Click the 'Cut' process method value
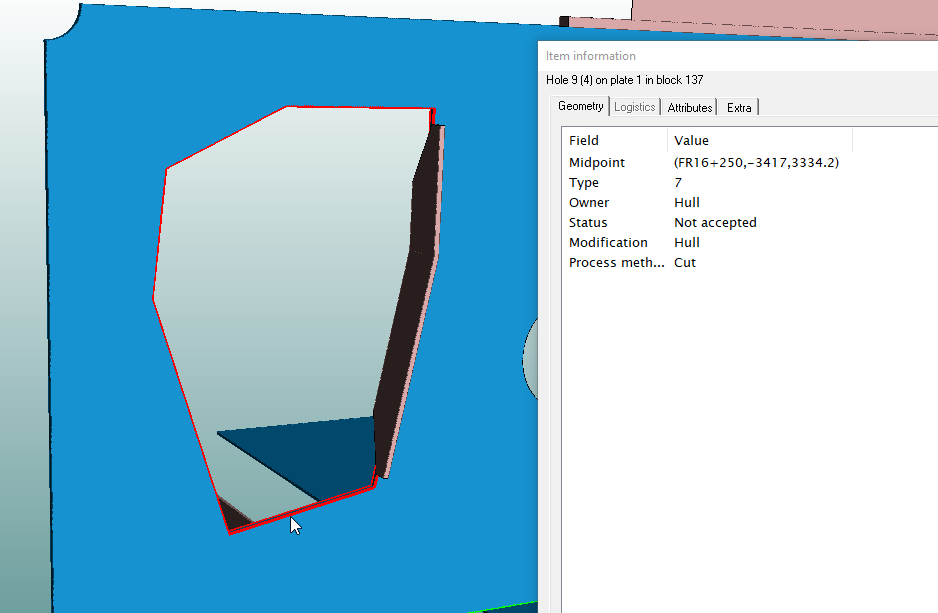 [685, 263]
